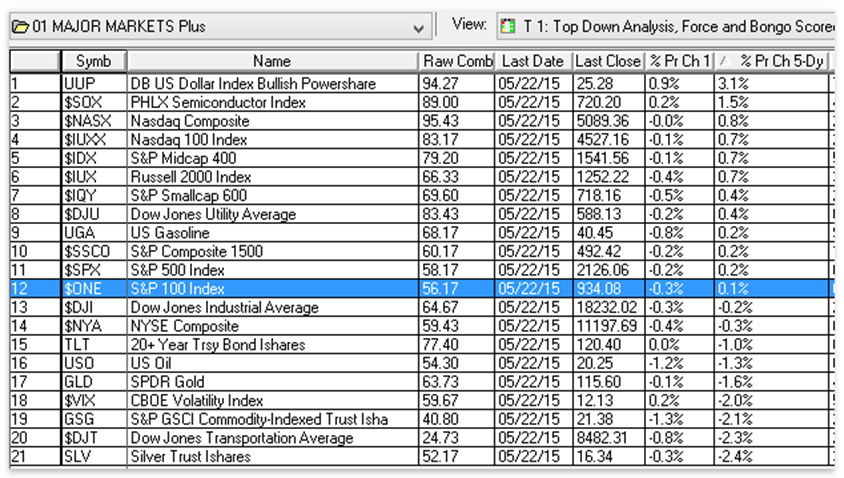844x478 pixels.
Task: Click the CBOE Volatility Index name
Action: [196, 401]
